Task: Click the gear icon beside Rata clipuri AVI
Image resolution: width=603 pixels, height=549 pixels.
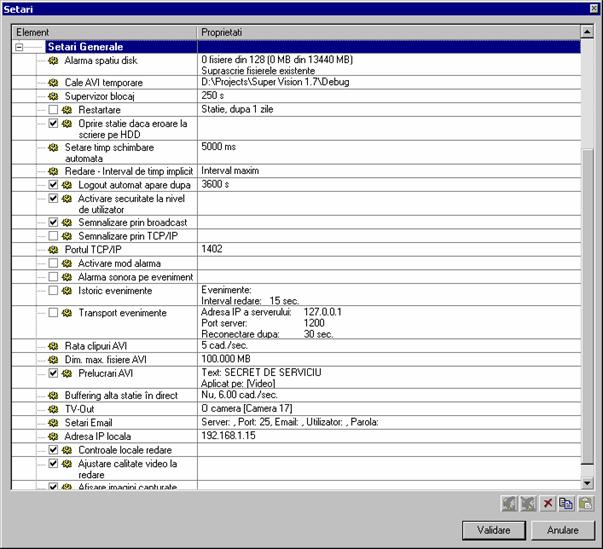Action: 54,345
